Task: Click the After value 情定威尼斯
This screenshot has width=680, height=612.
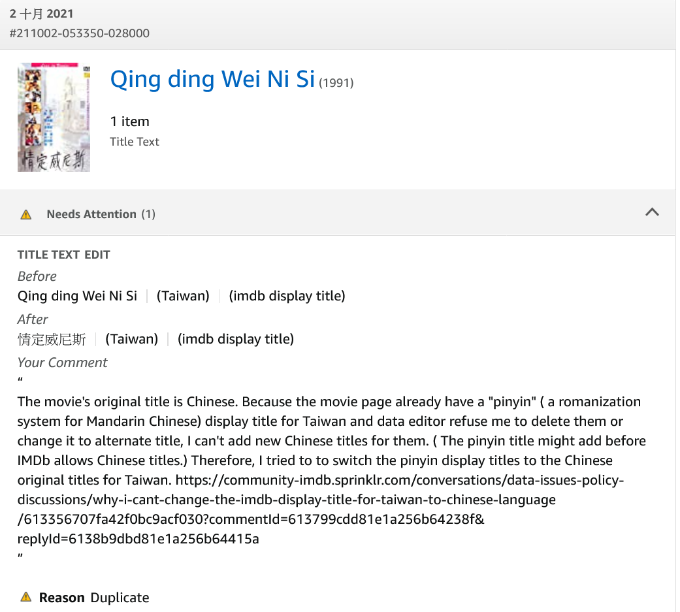Action: click(x=51, y=339)
